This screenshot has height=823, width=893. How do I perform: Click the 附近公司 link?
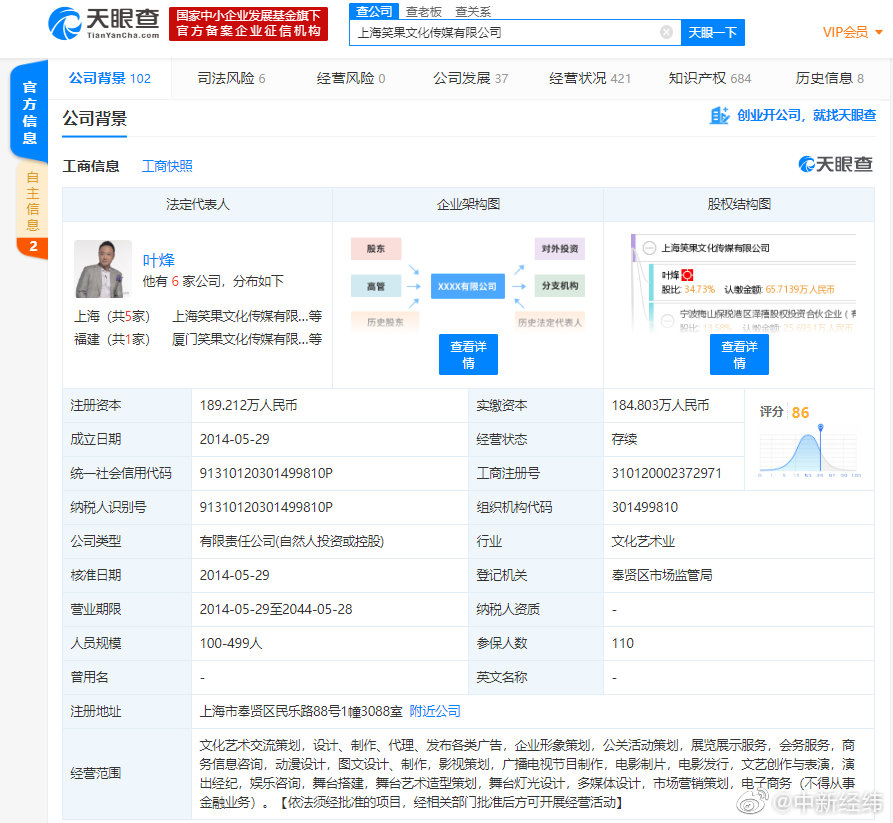(435, 711)
